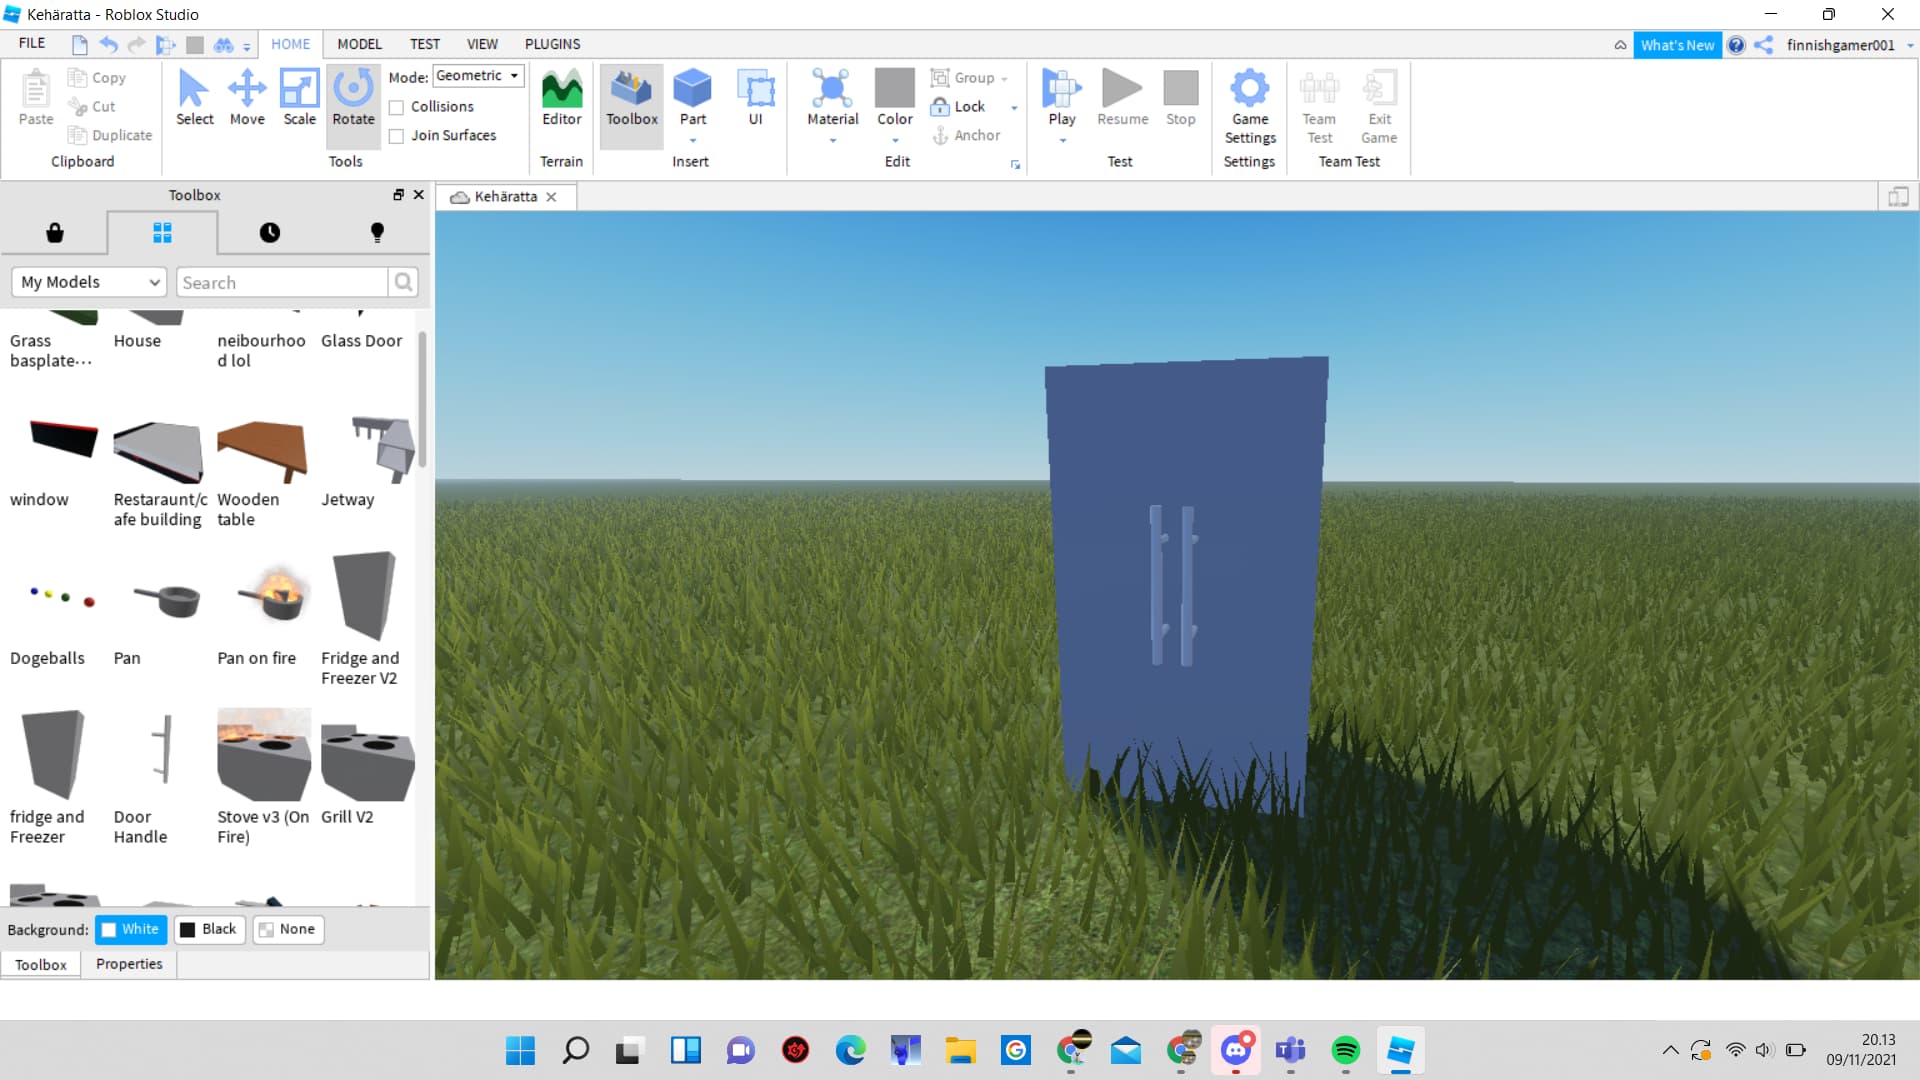
Task: Click the Stop test button
Action: pos(1180,98)
